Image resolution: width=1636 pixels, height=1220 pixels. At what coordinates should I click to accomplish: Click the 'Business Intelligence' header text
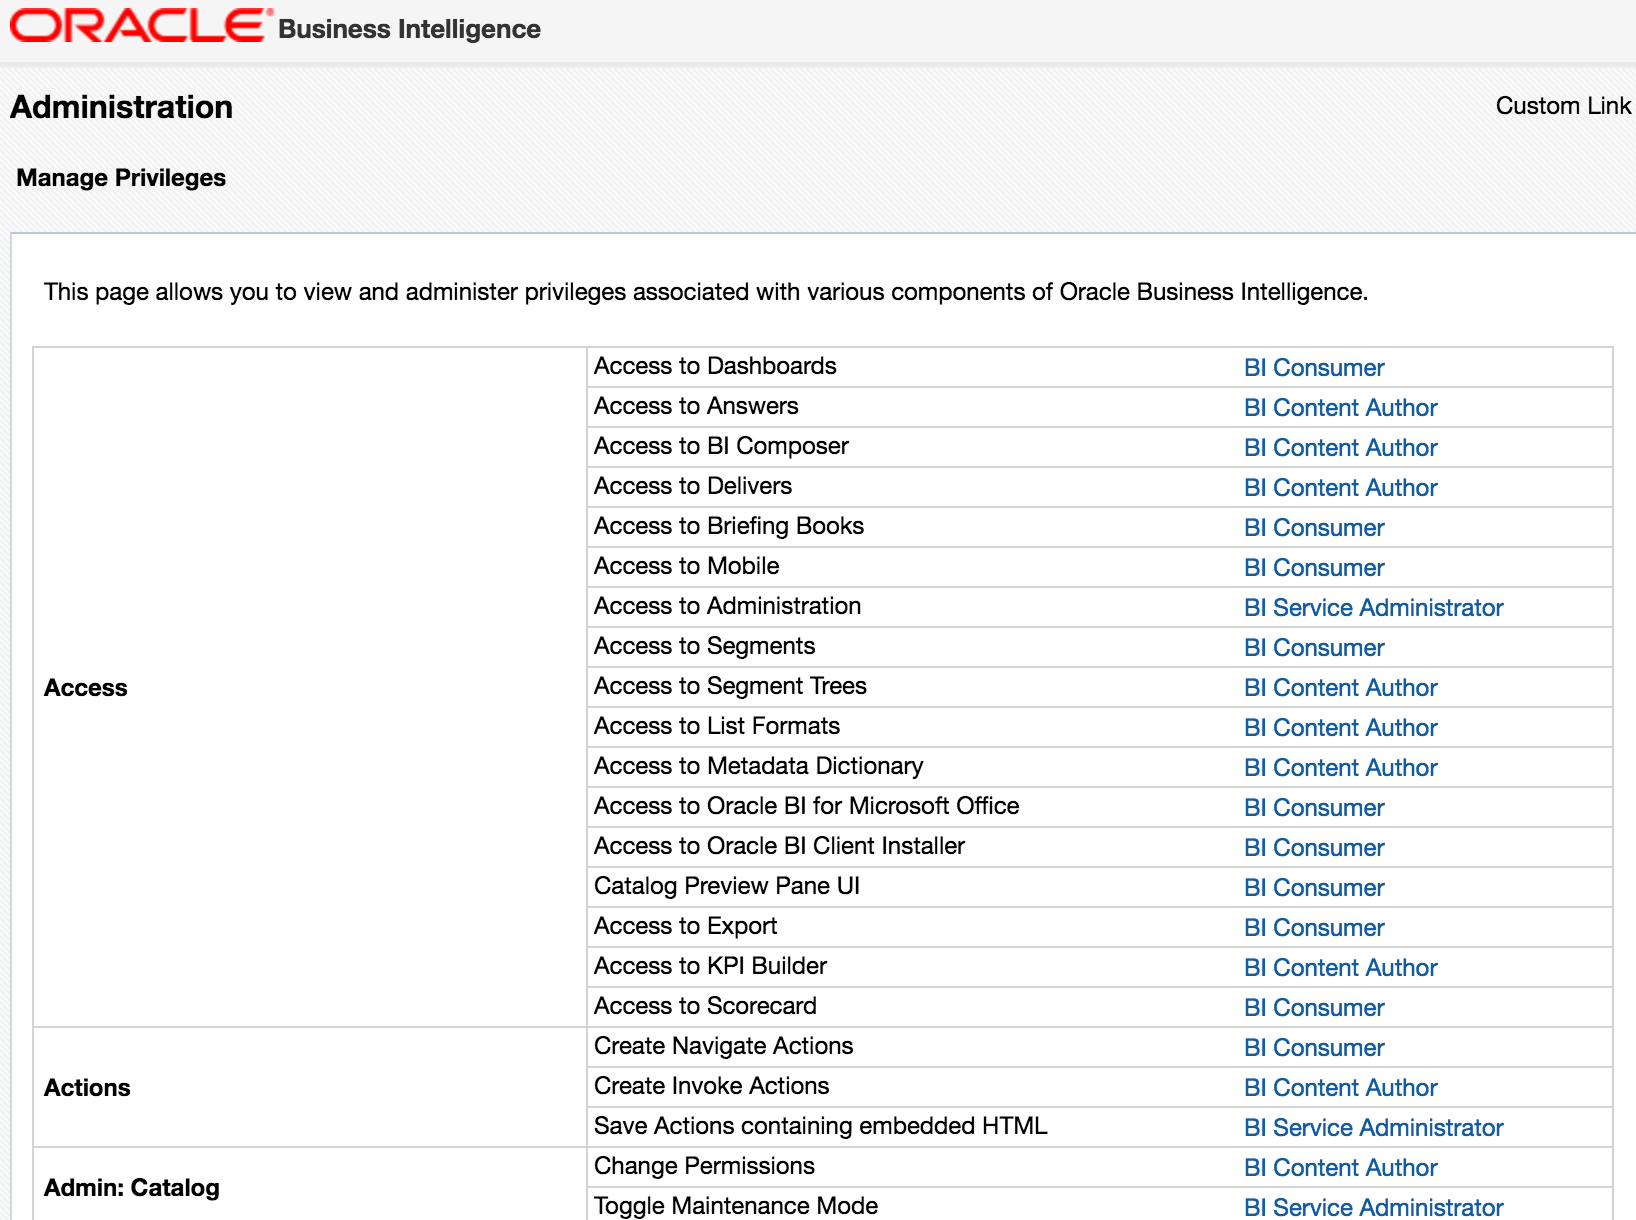(x=409, y=29)
